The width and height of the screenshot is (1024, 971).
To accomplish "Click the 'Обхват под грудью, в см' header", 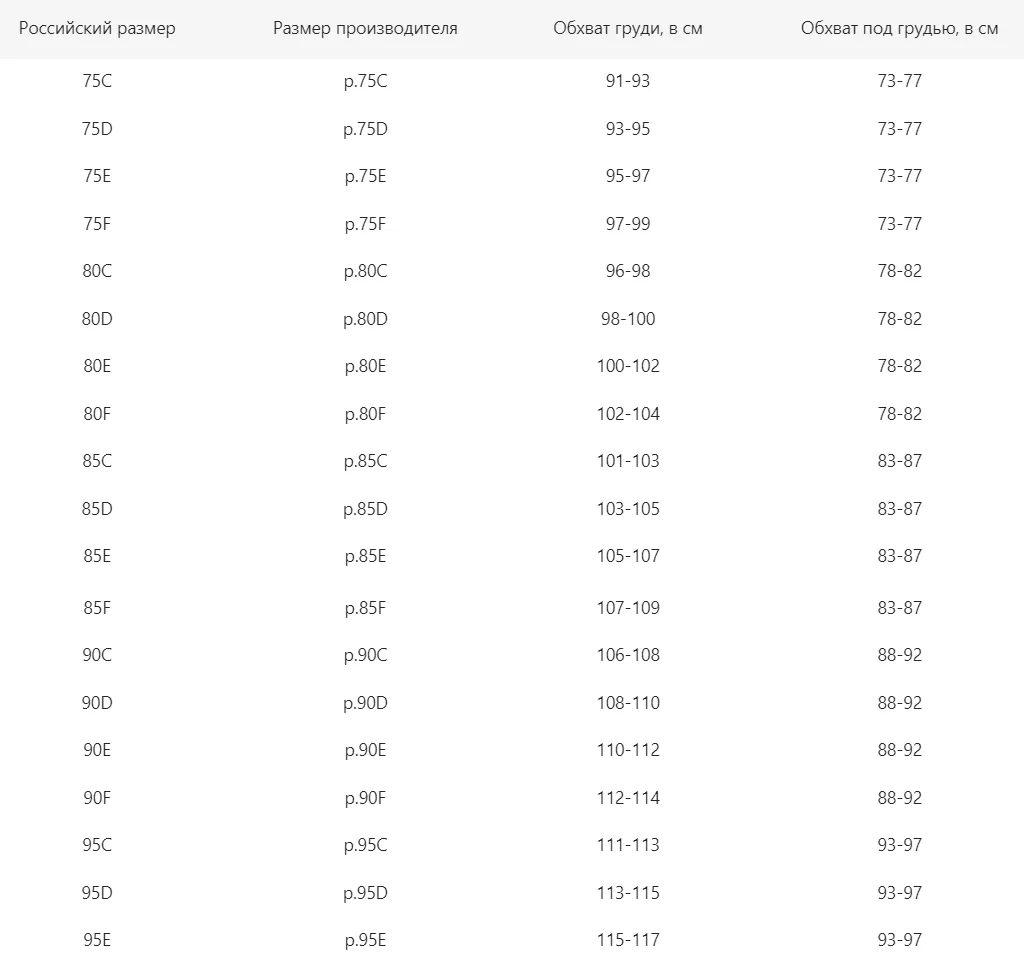I will click(899, 28).
